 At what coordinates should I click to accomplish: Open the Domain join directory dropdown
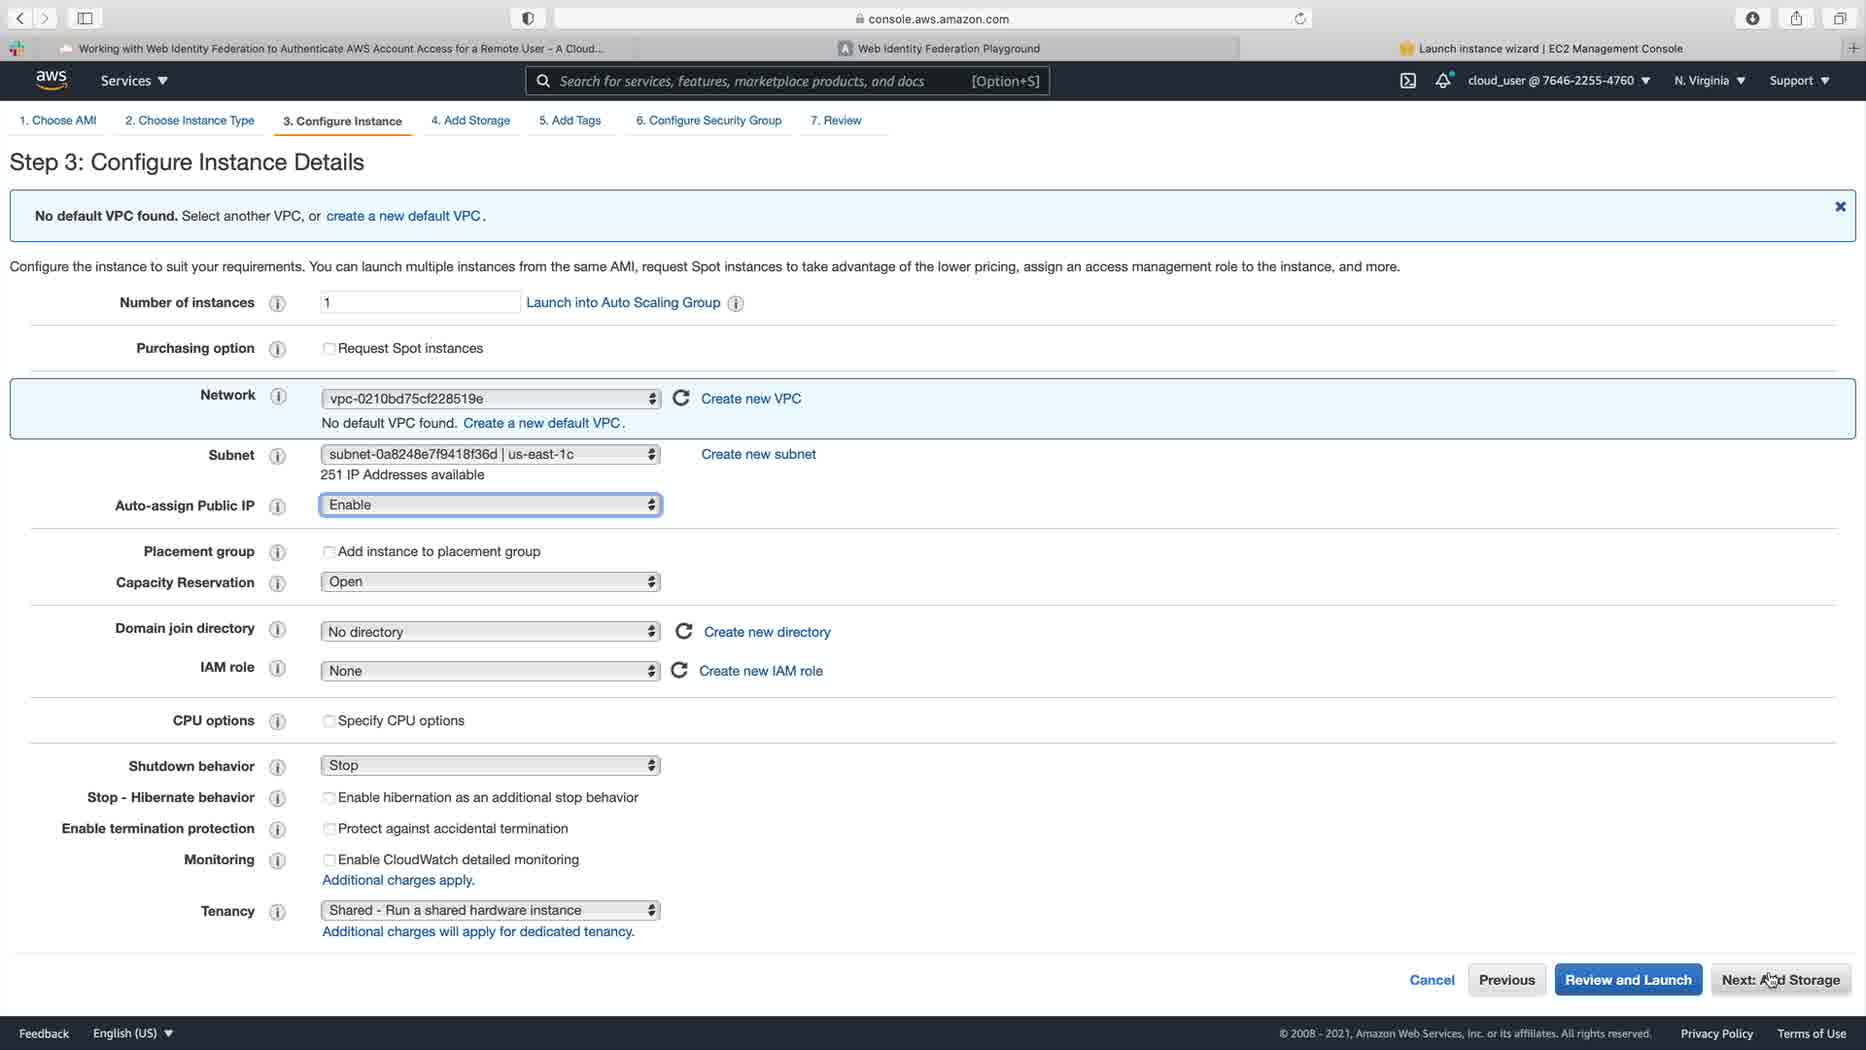[490, 632]
